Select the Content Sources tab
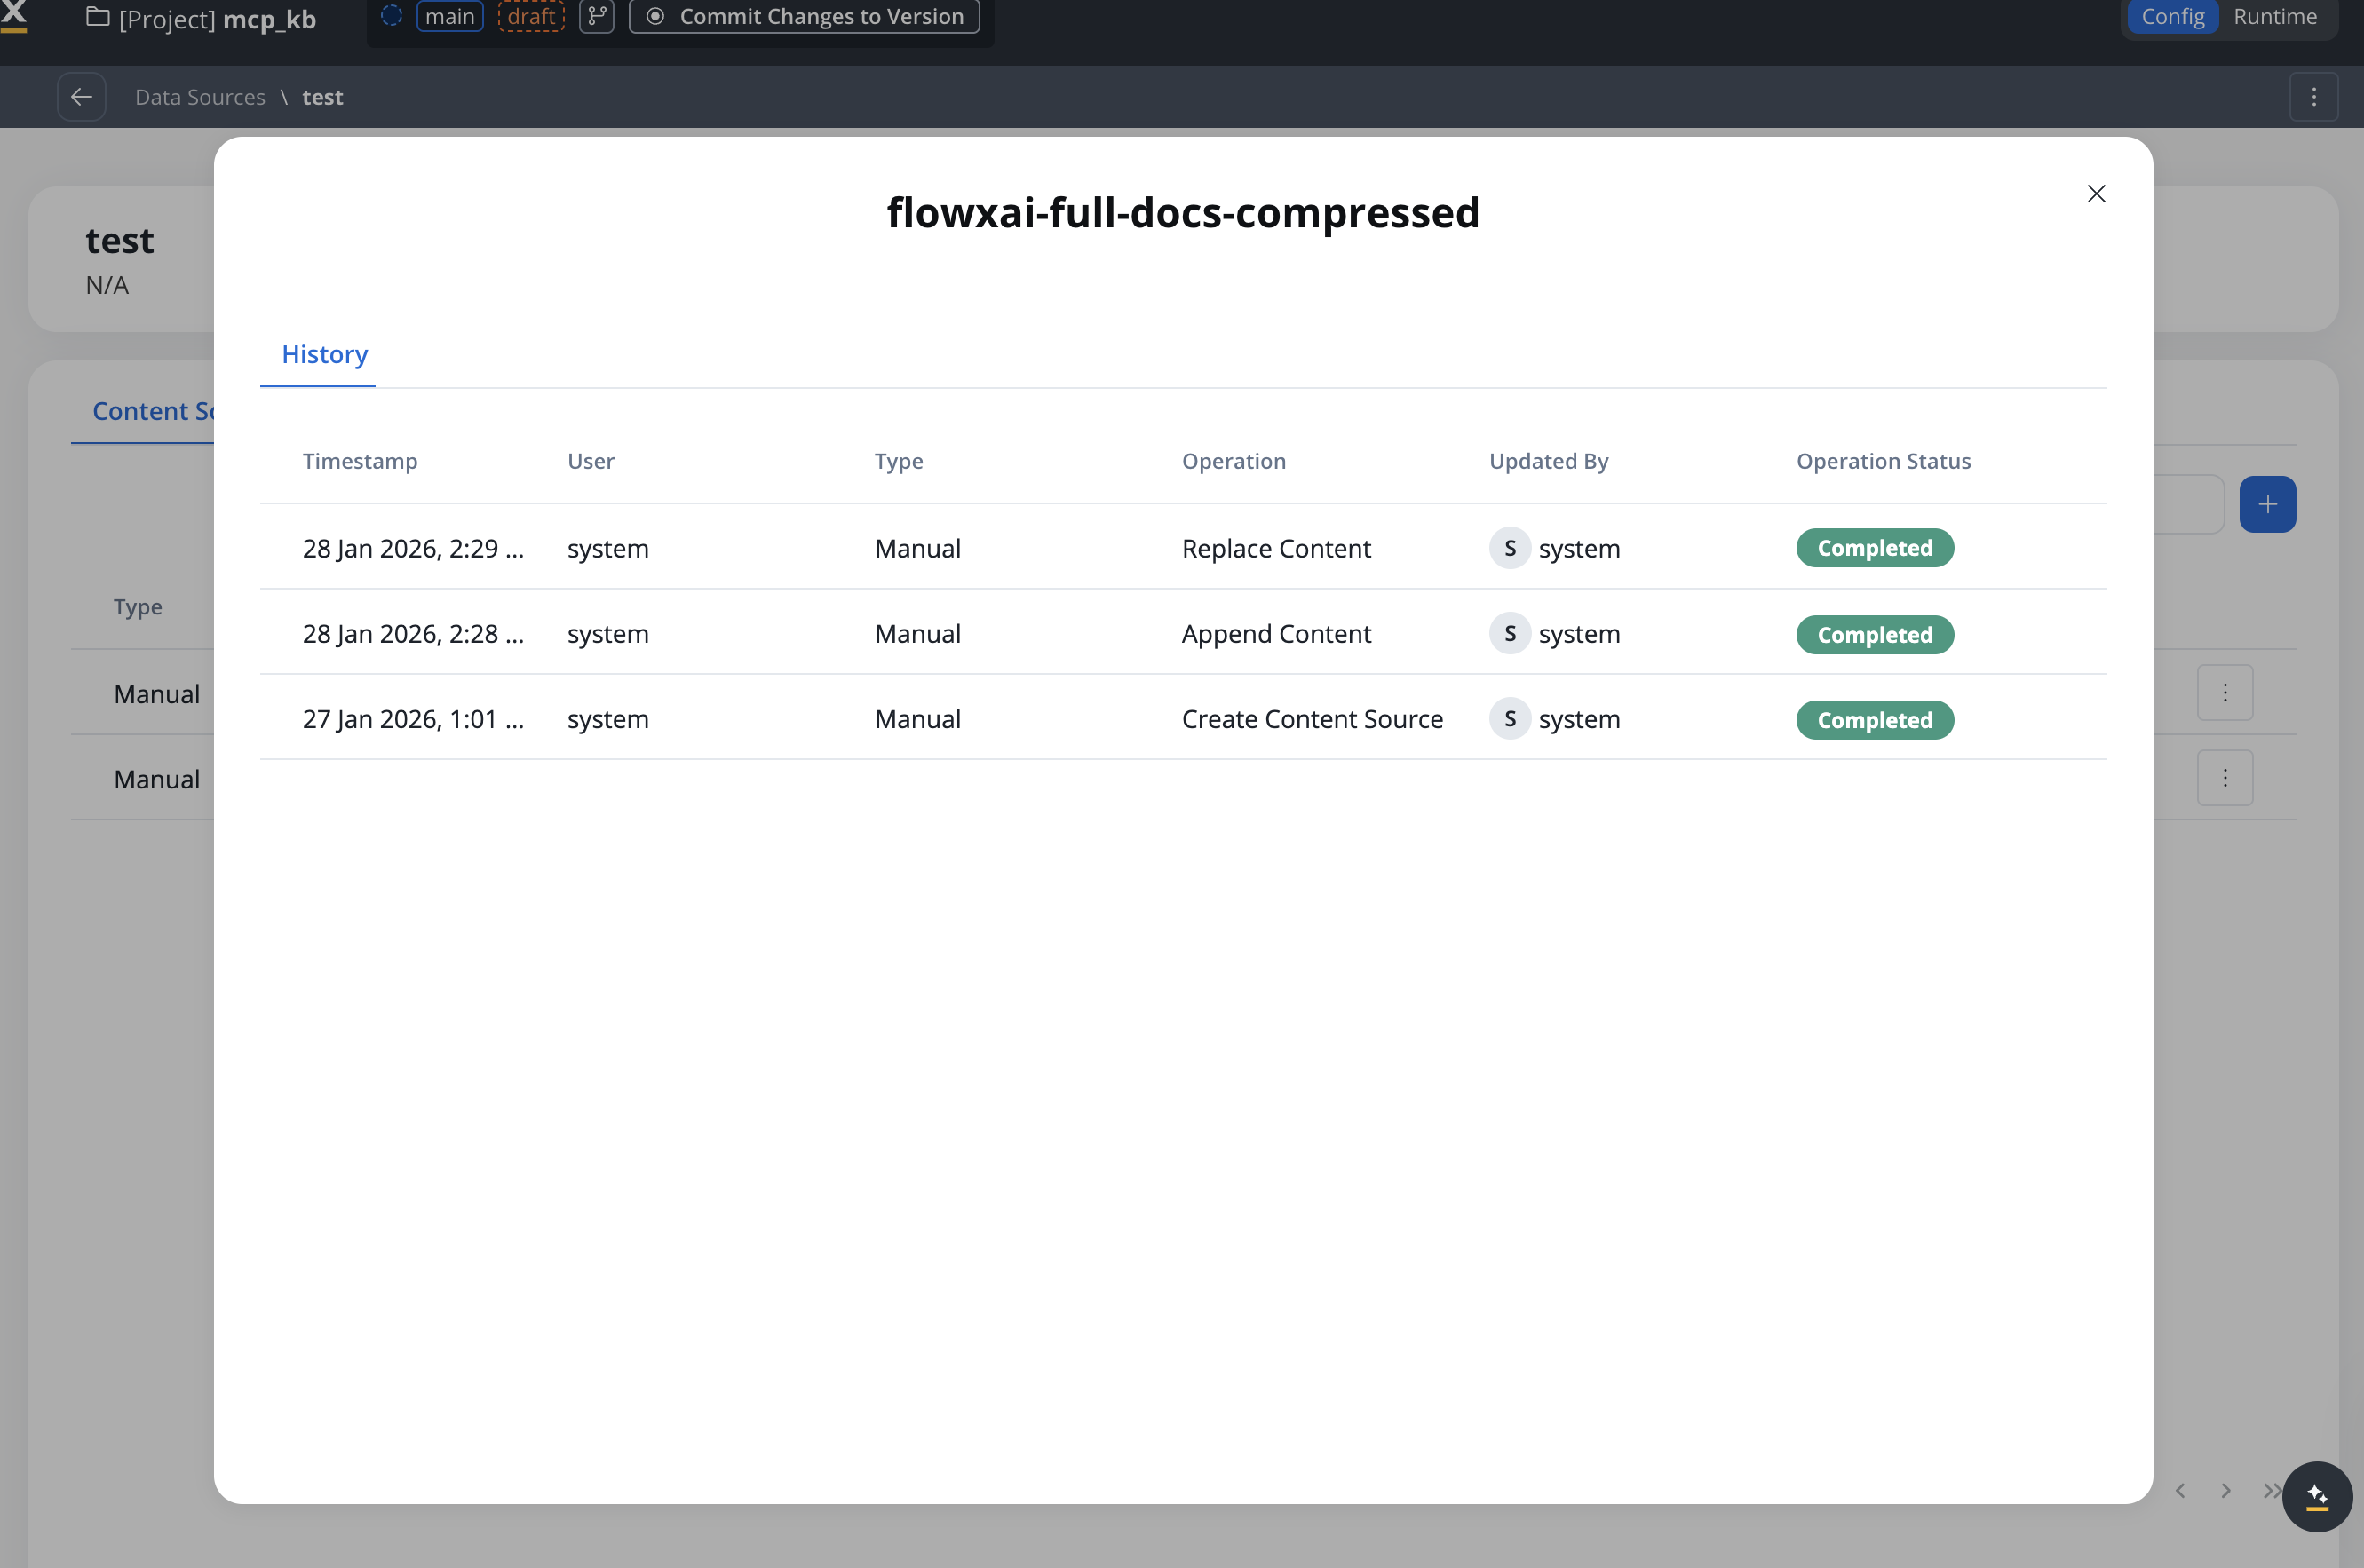 coord(151,411)
